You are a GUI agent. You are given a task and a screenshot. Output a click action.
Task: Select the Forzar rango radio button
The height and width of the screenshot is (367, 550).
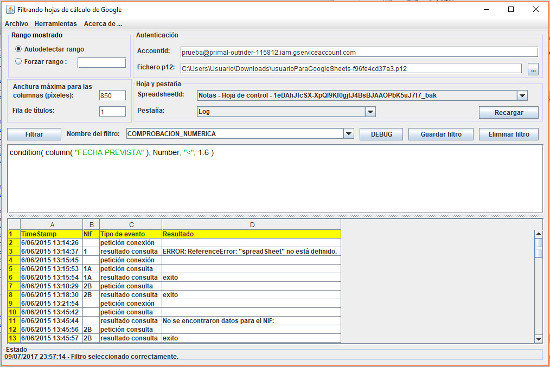[18, 62]
